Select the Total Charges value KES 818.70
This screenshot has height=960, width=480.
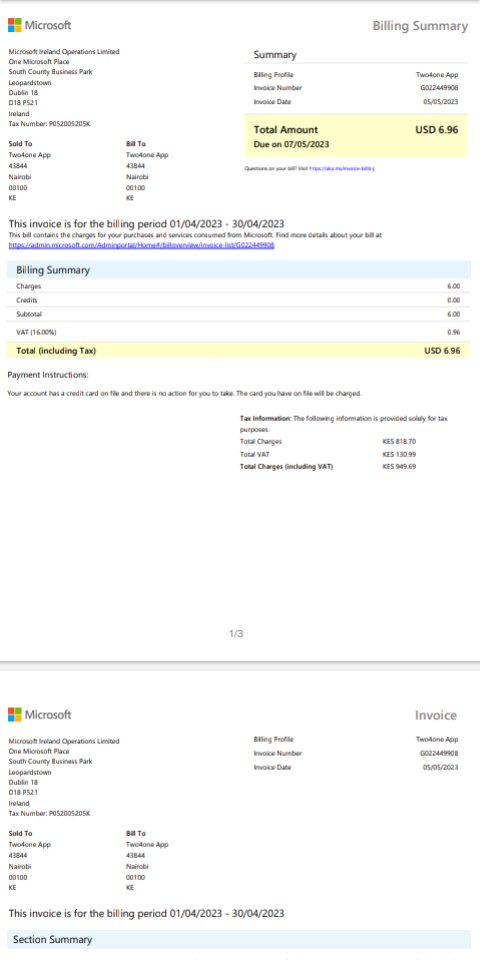[399, 441]
